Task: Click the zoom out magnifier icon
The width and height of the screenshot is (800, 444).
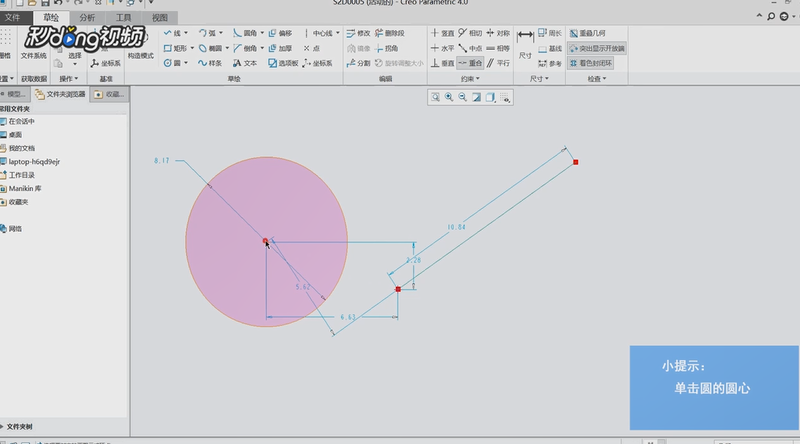Action: click(463, 97)
